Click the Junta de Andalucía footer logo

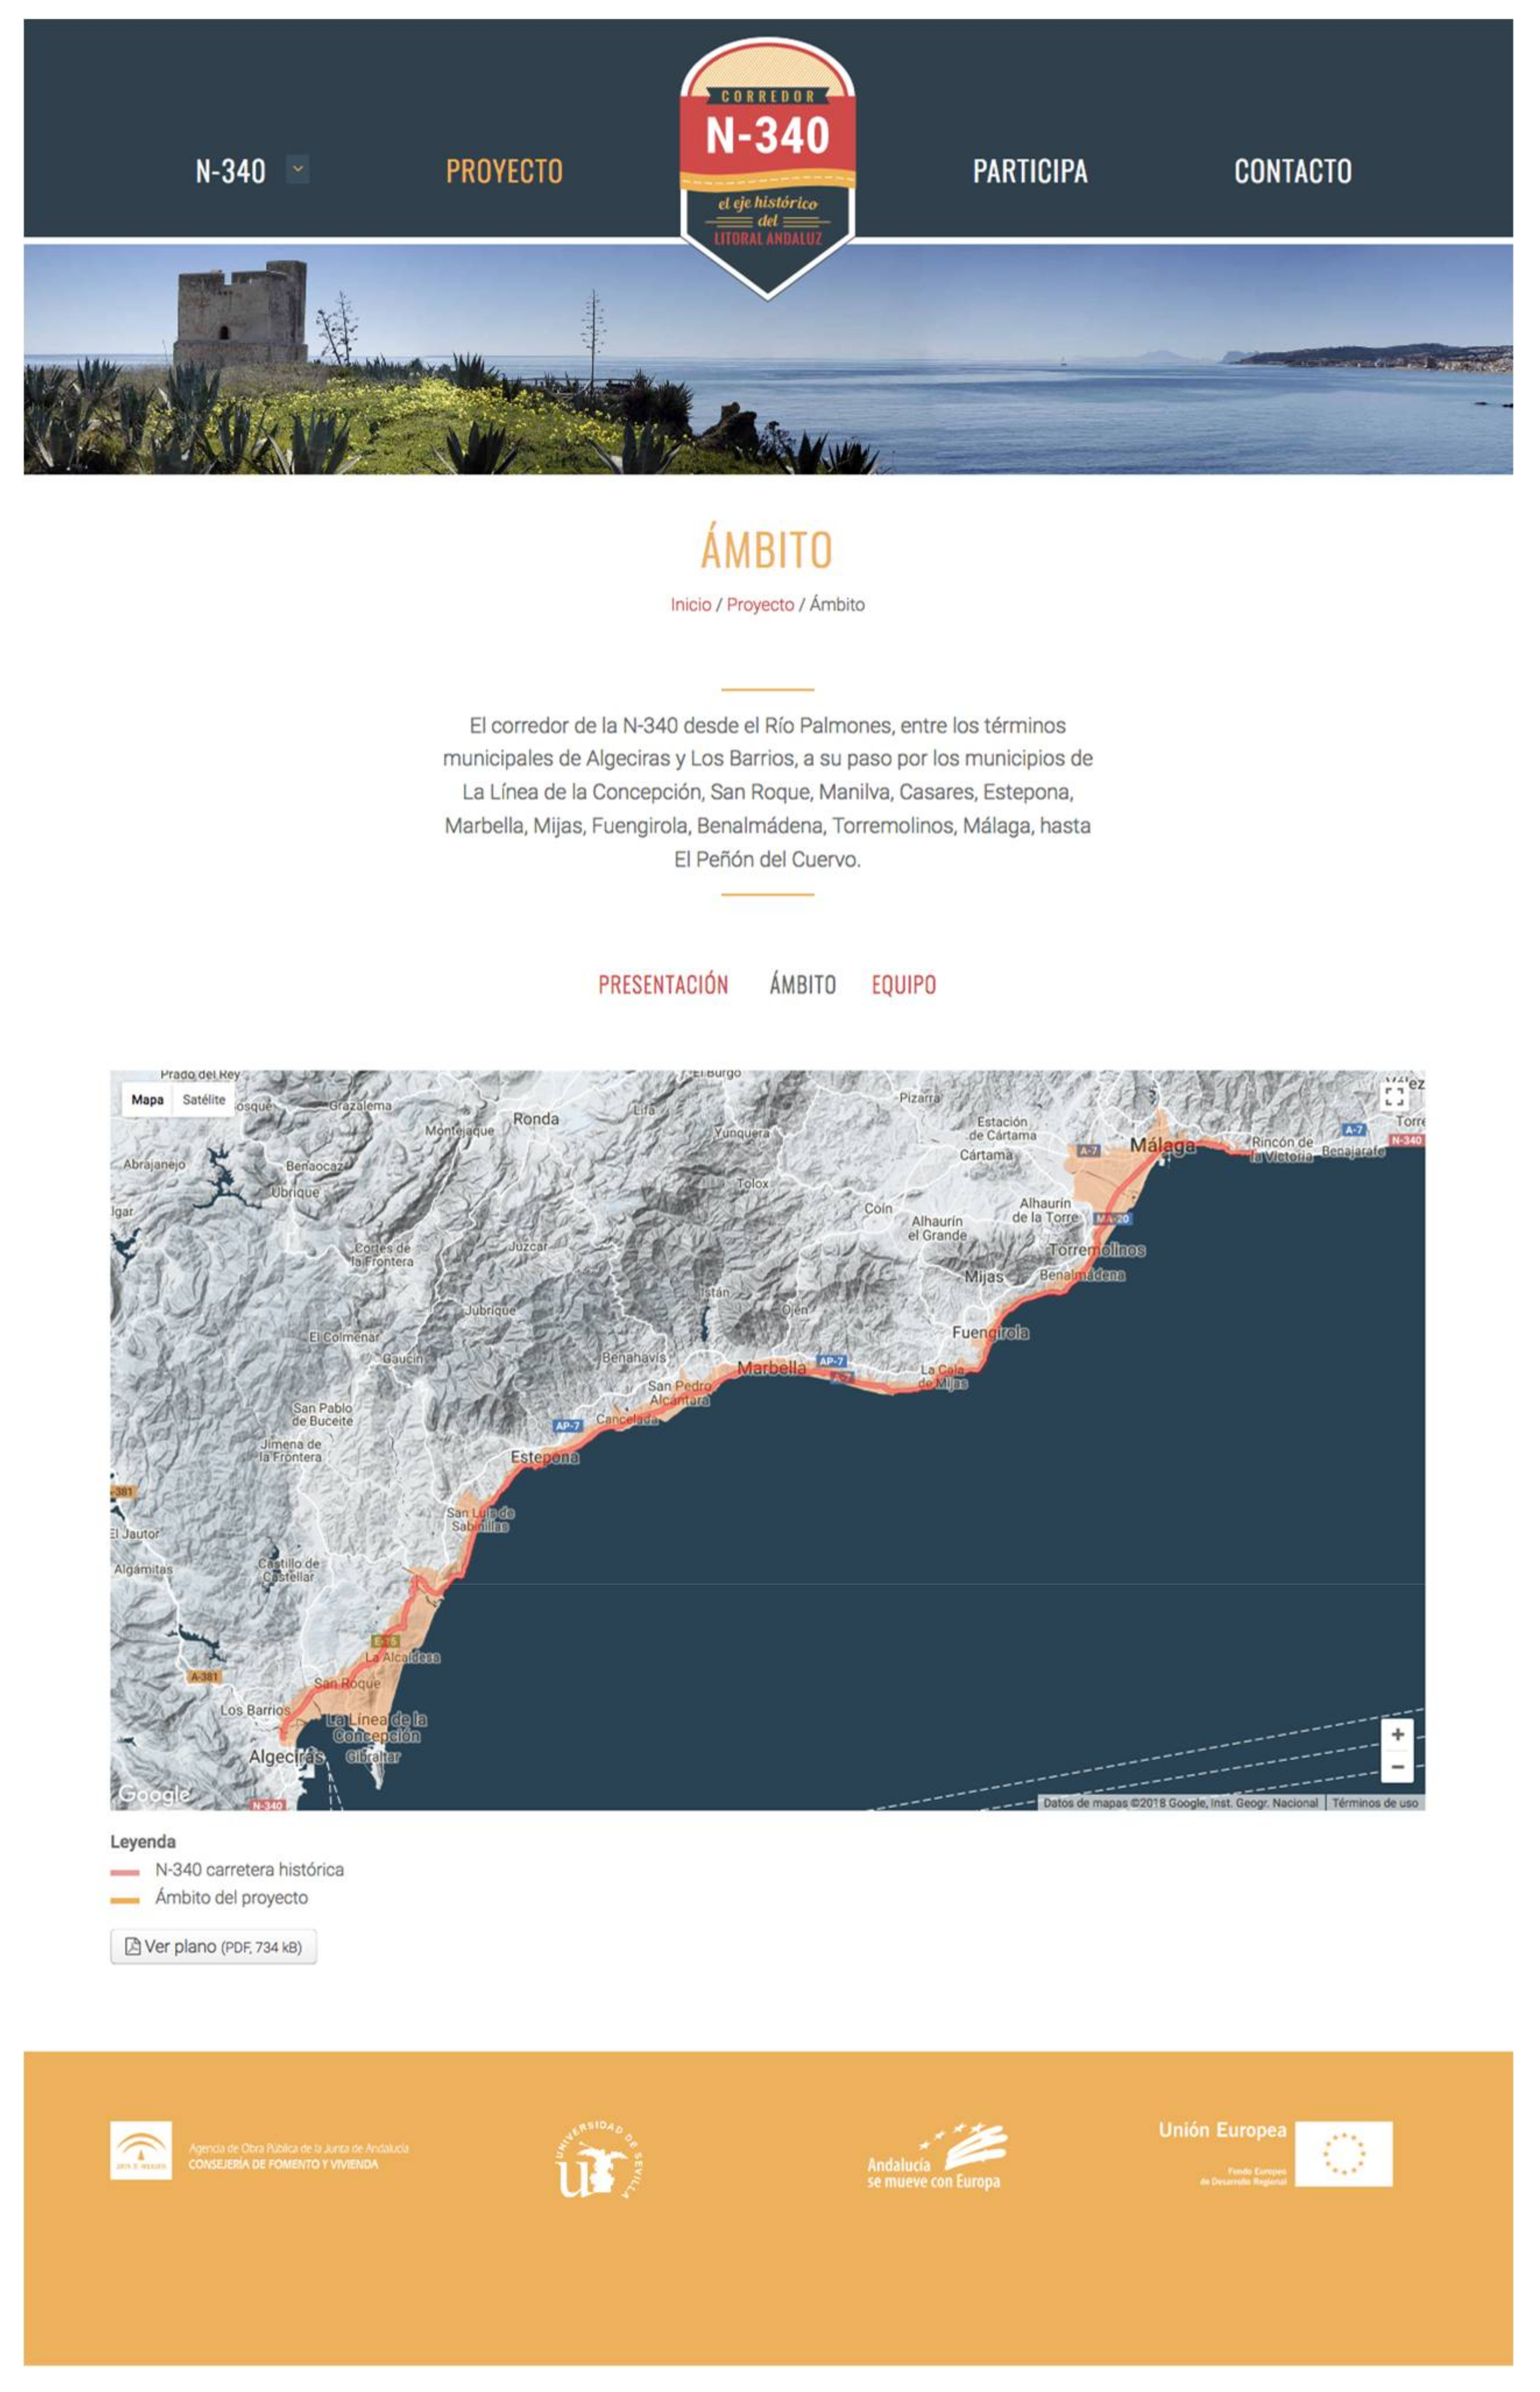(x=141, y=2150)
